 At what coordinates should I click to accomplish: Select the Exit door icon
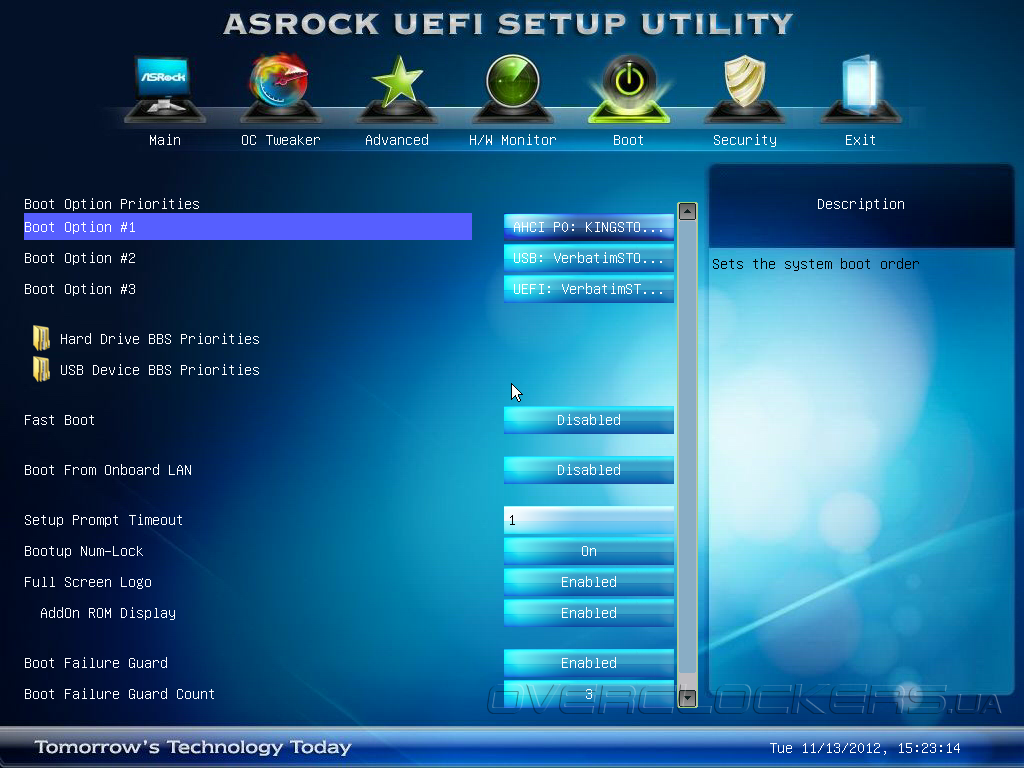861,88
